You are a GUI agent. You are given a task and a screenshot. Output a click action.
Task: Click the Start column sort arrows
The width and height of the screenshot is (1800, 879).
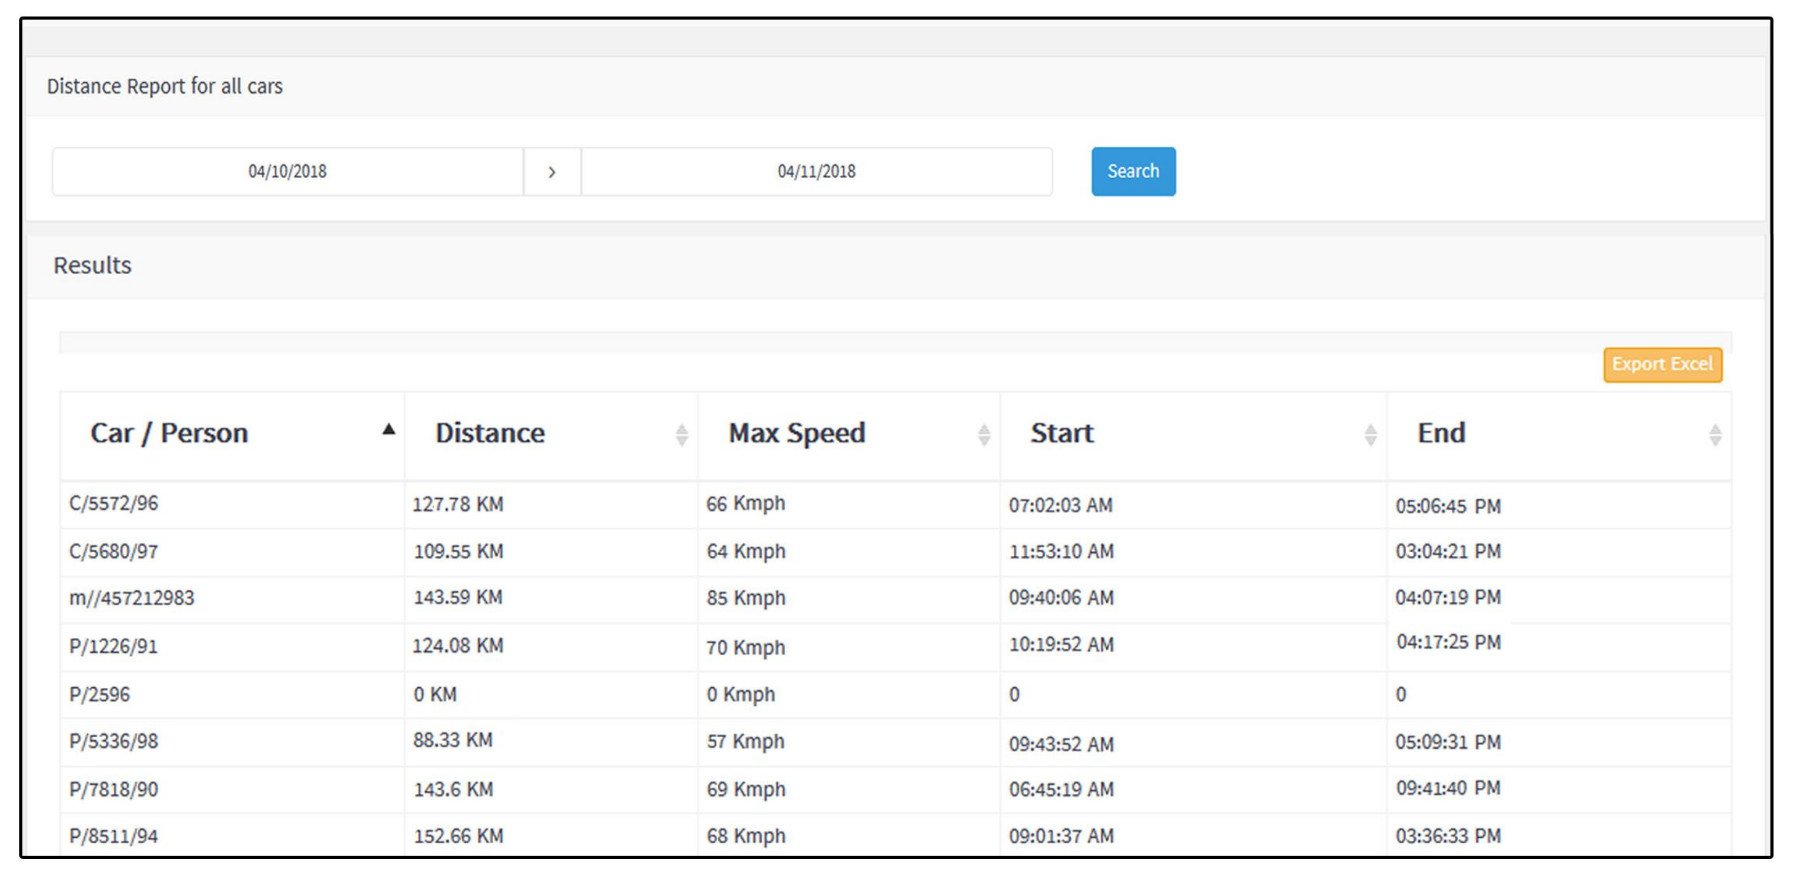pyautogui.click(x=1370, y=435)
